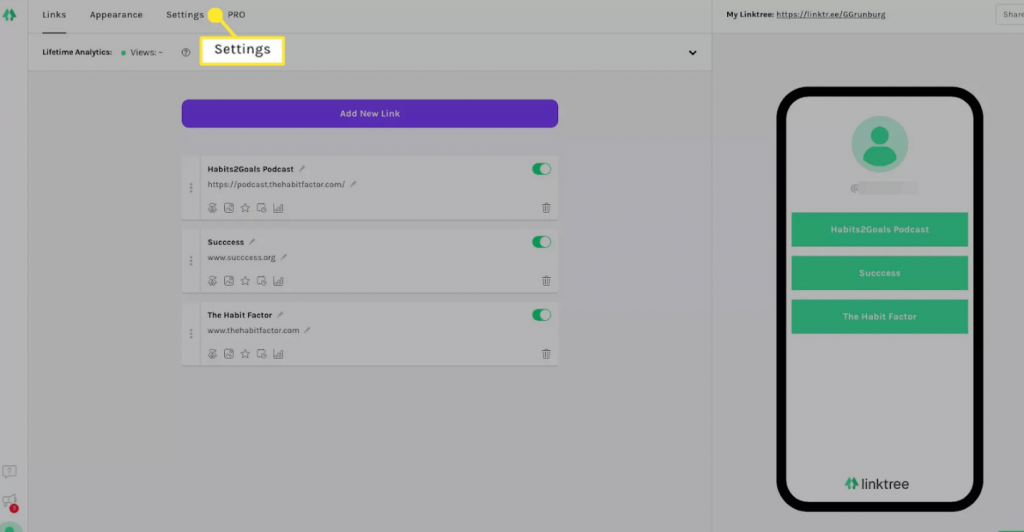1024x532 pixels.
Task: Open leap link icon on The Habit Factor
Action: pyautogui.click(x=212, y=354)
